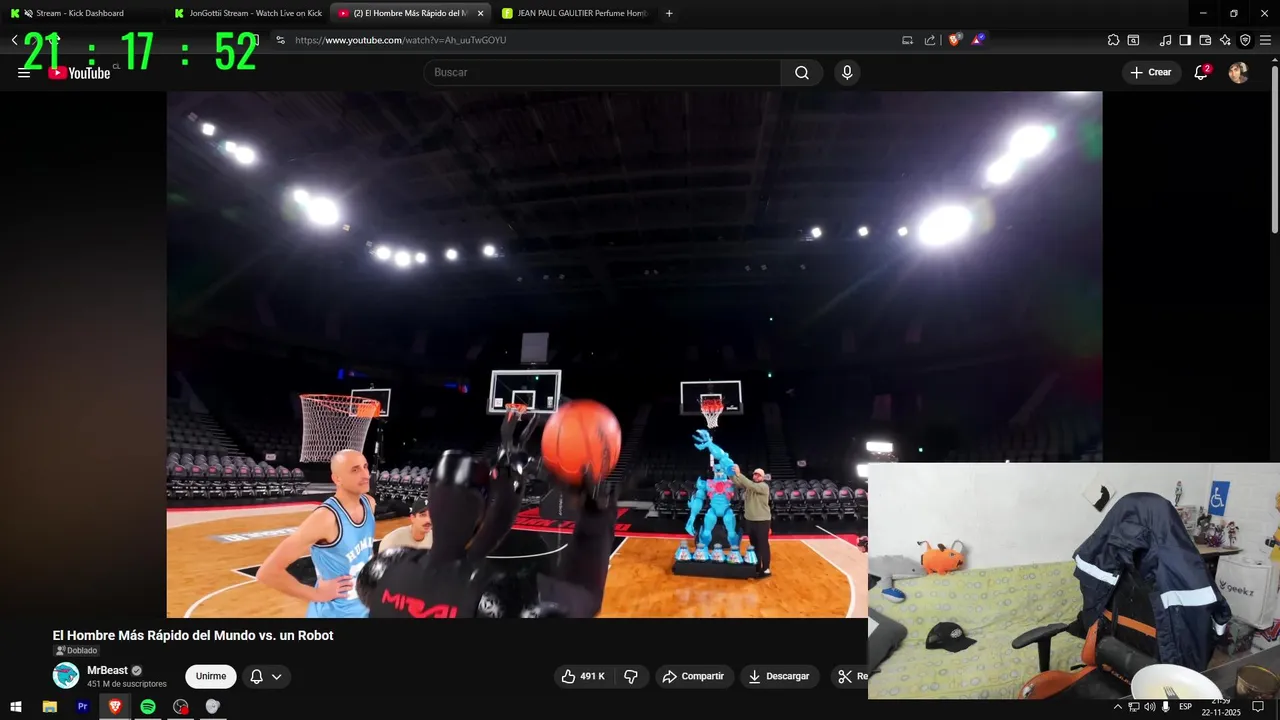Open the MrBeast channel name link
This screenshot has width=1280, height=720.
(x=107, y=670)
